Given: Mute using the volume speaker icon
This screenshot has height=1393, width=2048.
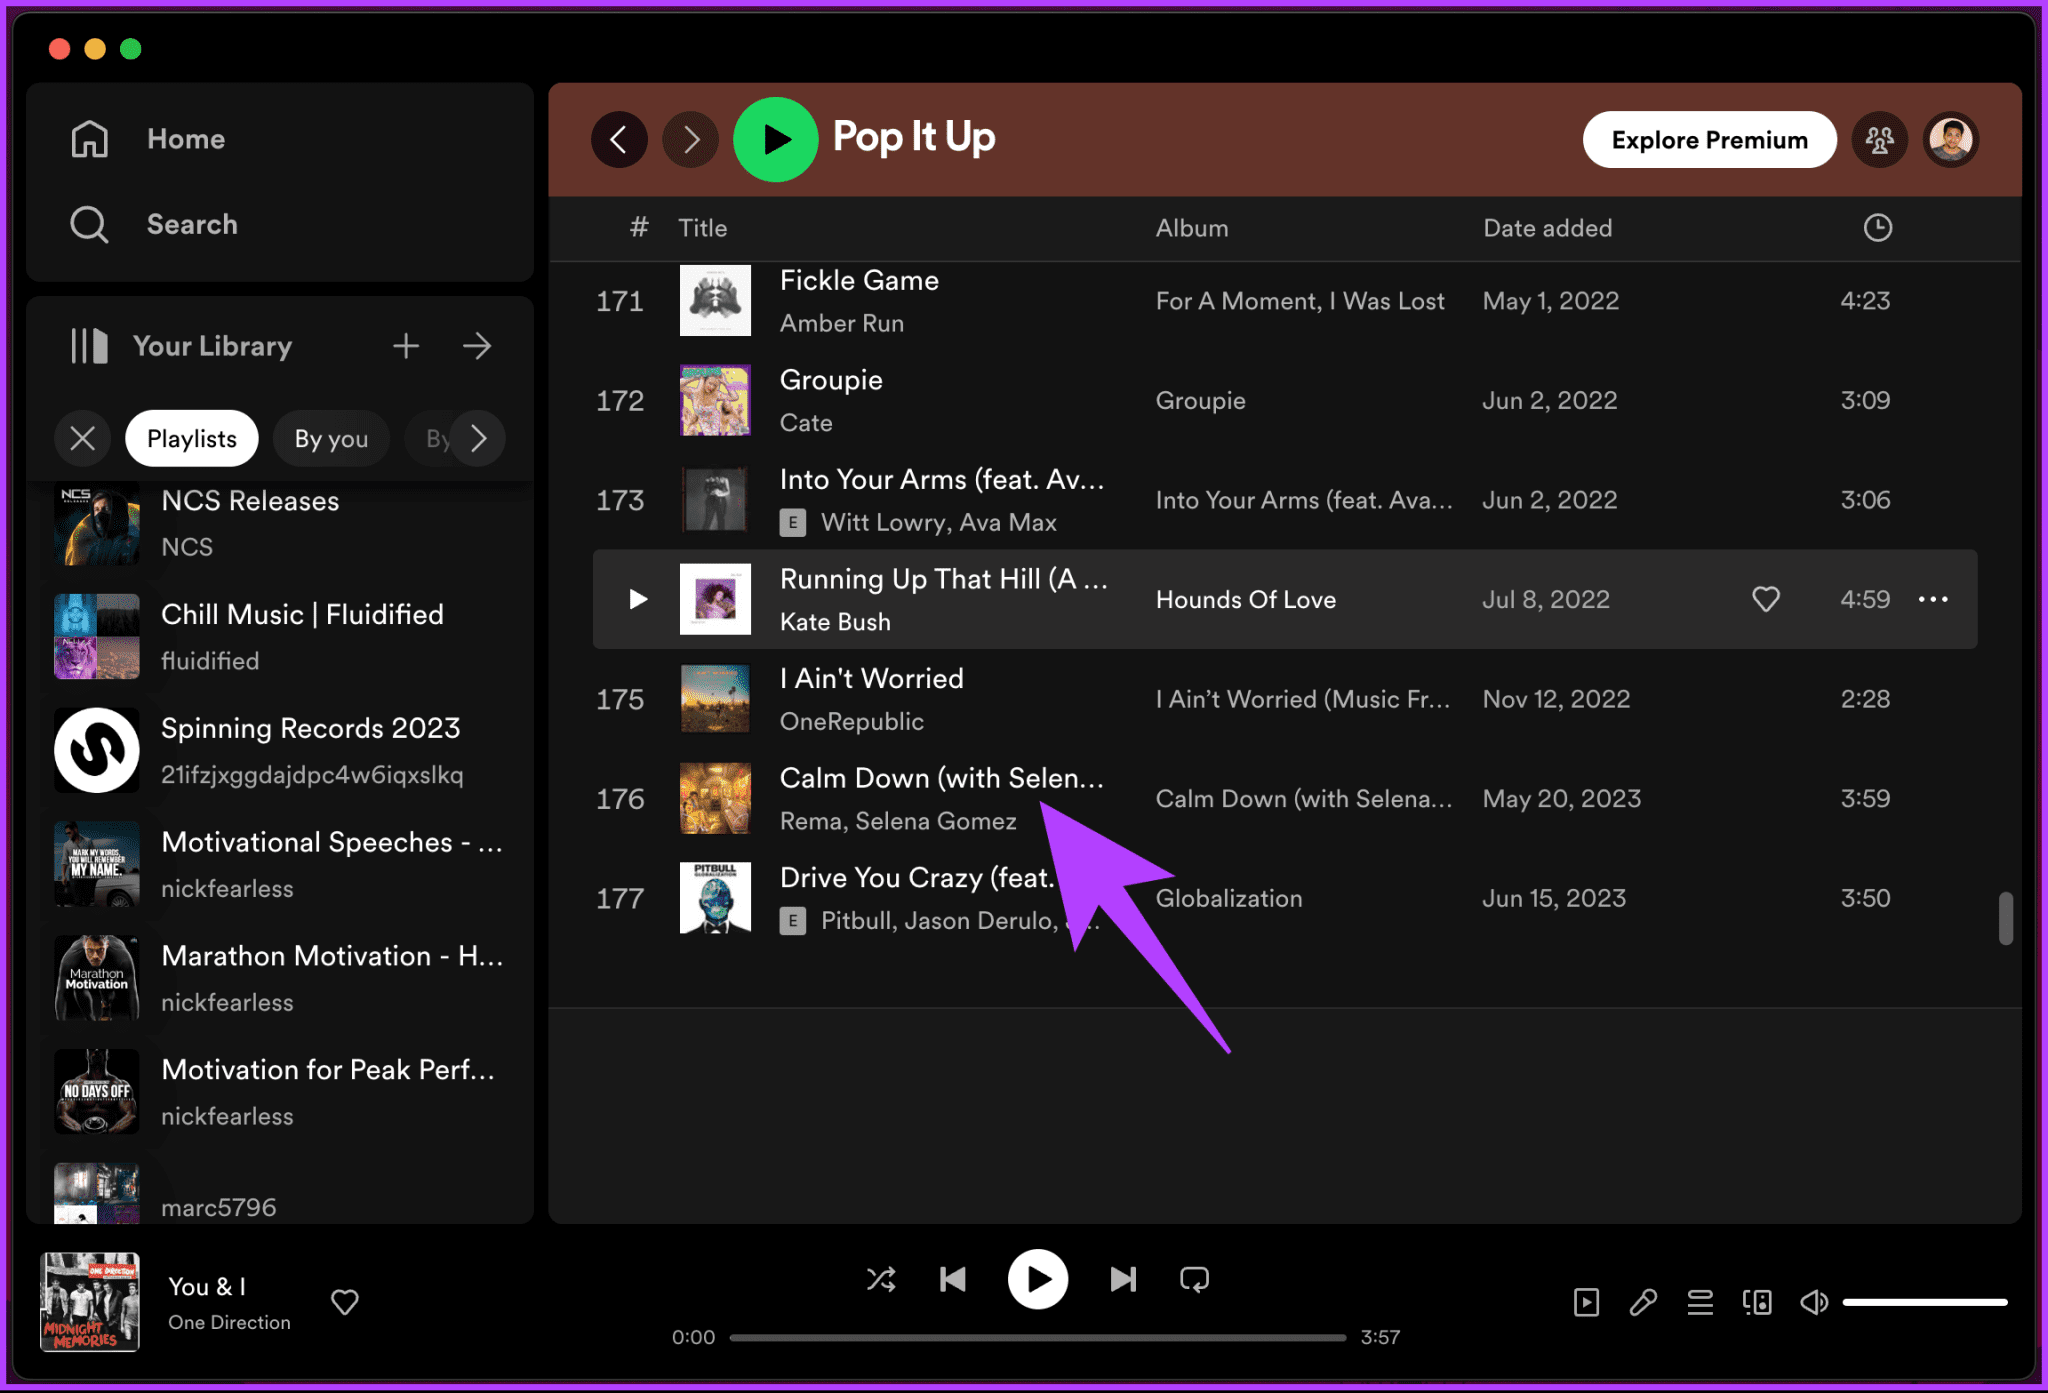Looking at the screenshot, I should (x=1814, y=1302).
